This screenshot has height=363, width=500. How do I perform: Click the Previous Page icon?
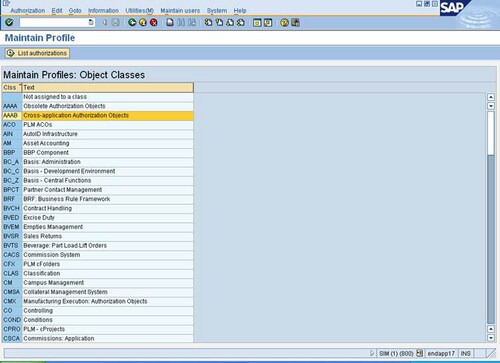pos(219,22)
